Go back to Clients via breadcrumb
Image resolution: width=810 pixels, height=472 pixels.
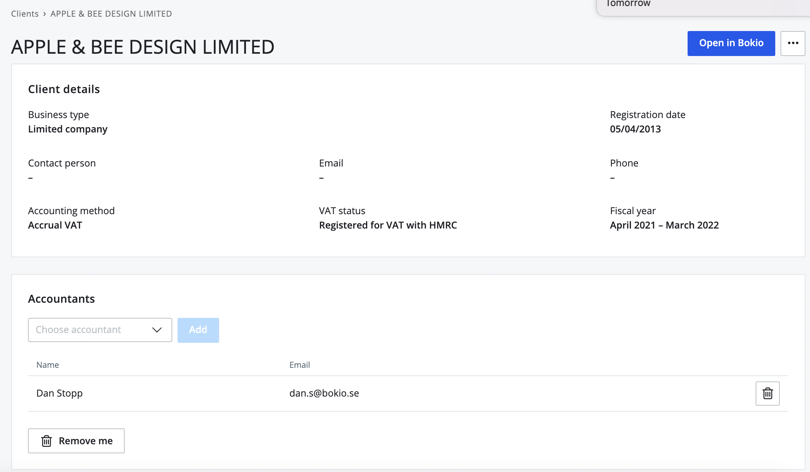click(25, 14)
